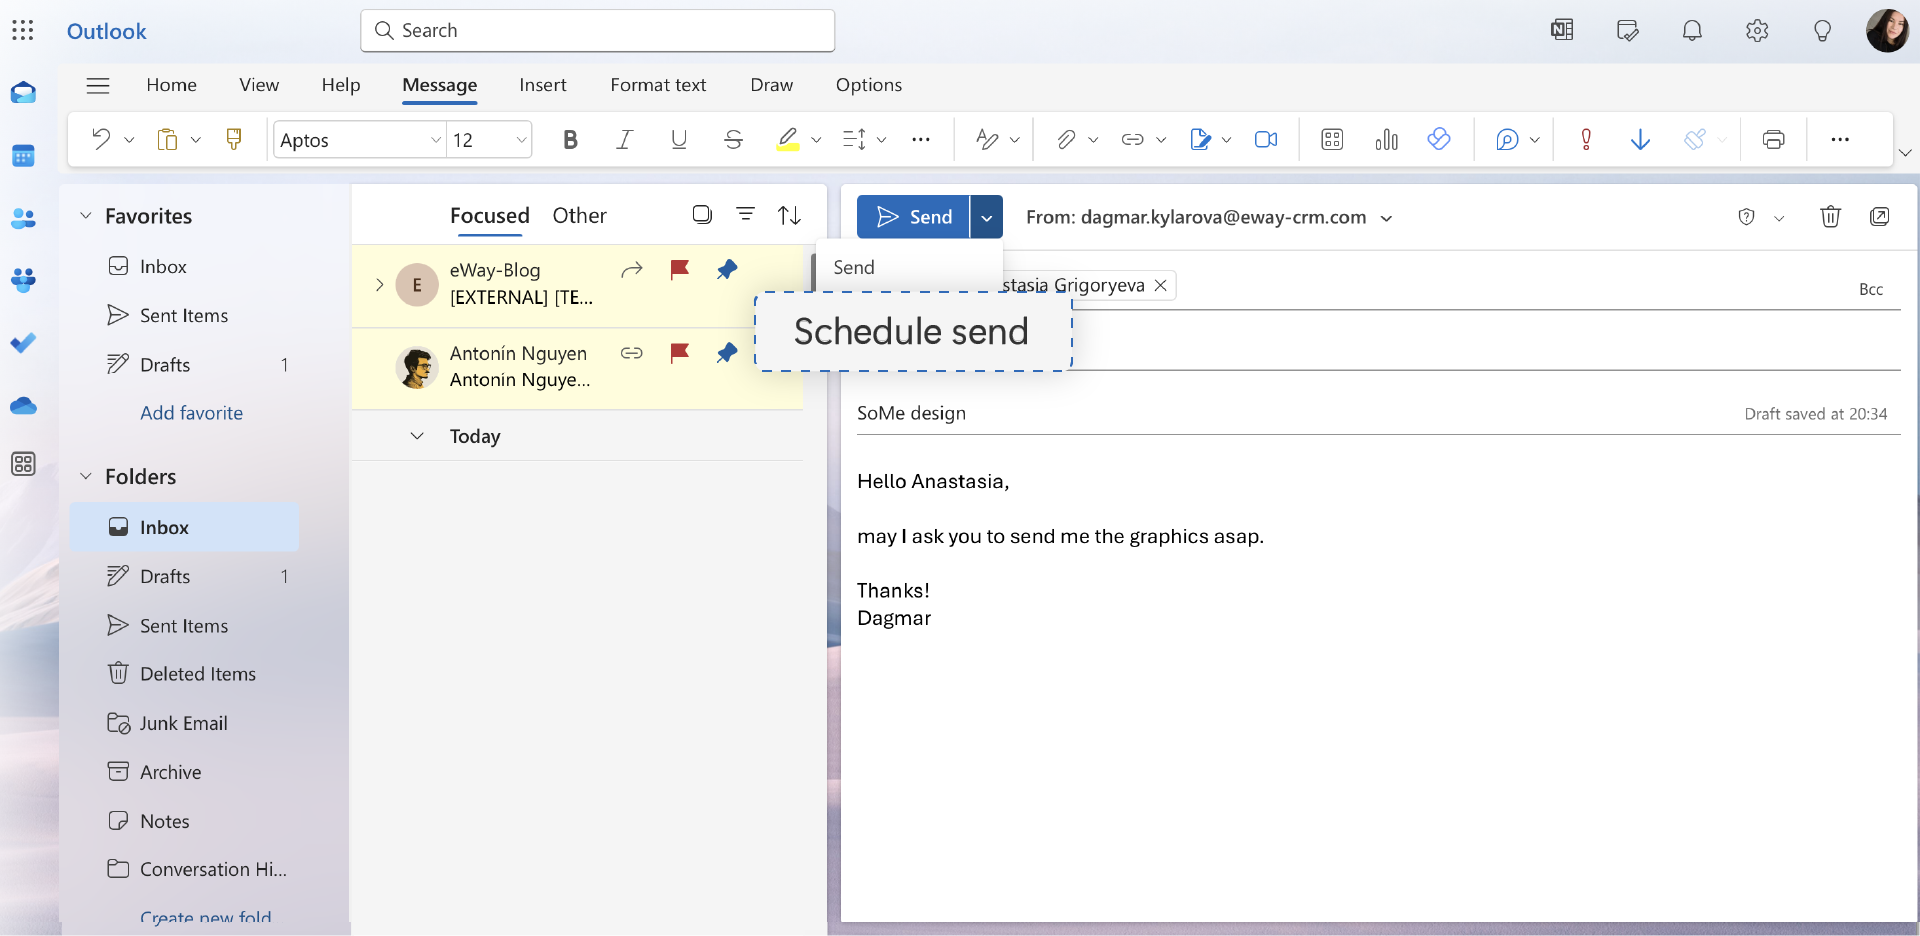This screenshot has height=936, width=1920.
Task: Open the Apps grid icon in ribbon
Action: (x=1332, y=140)
